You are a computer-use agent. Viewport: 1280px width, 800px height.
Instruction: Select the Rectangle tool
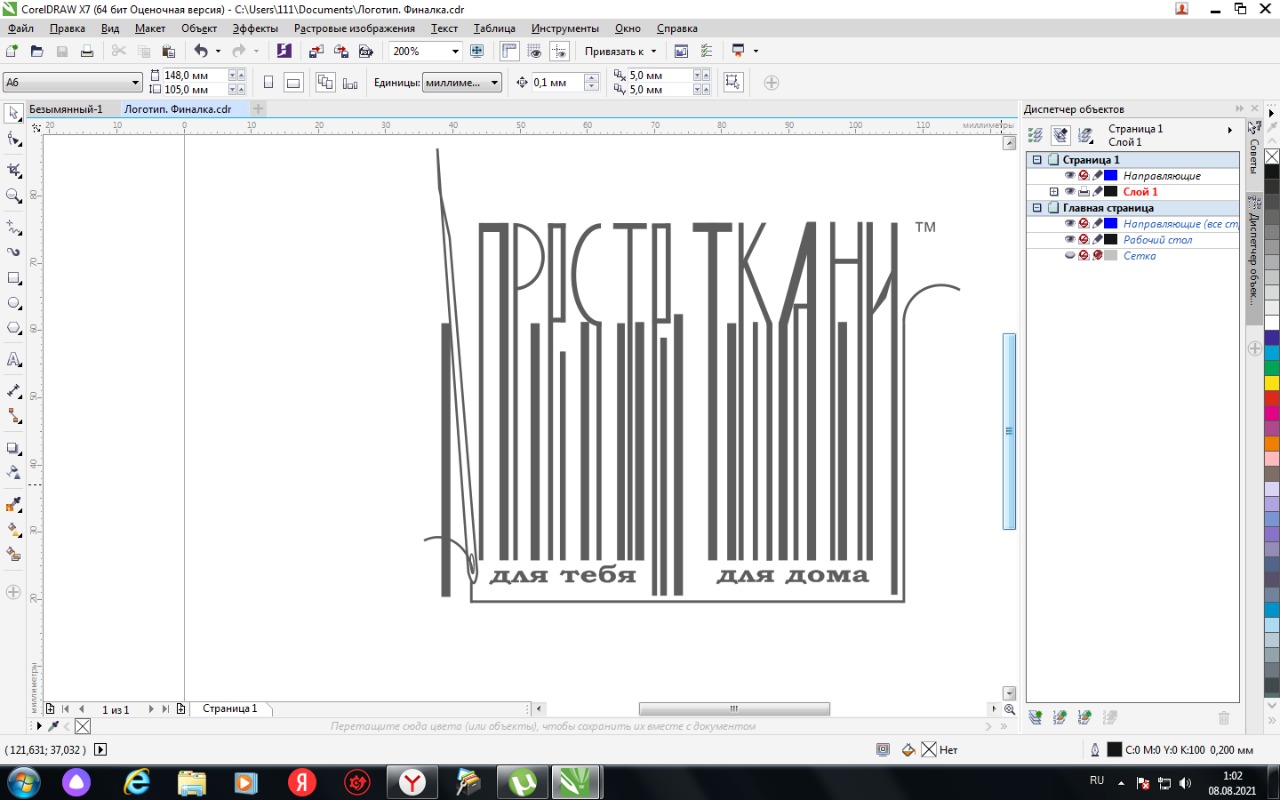(x=14, y=278)
